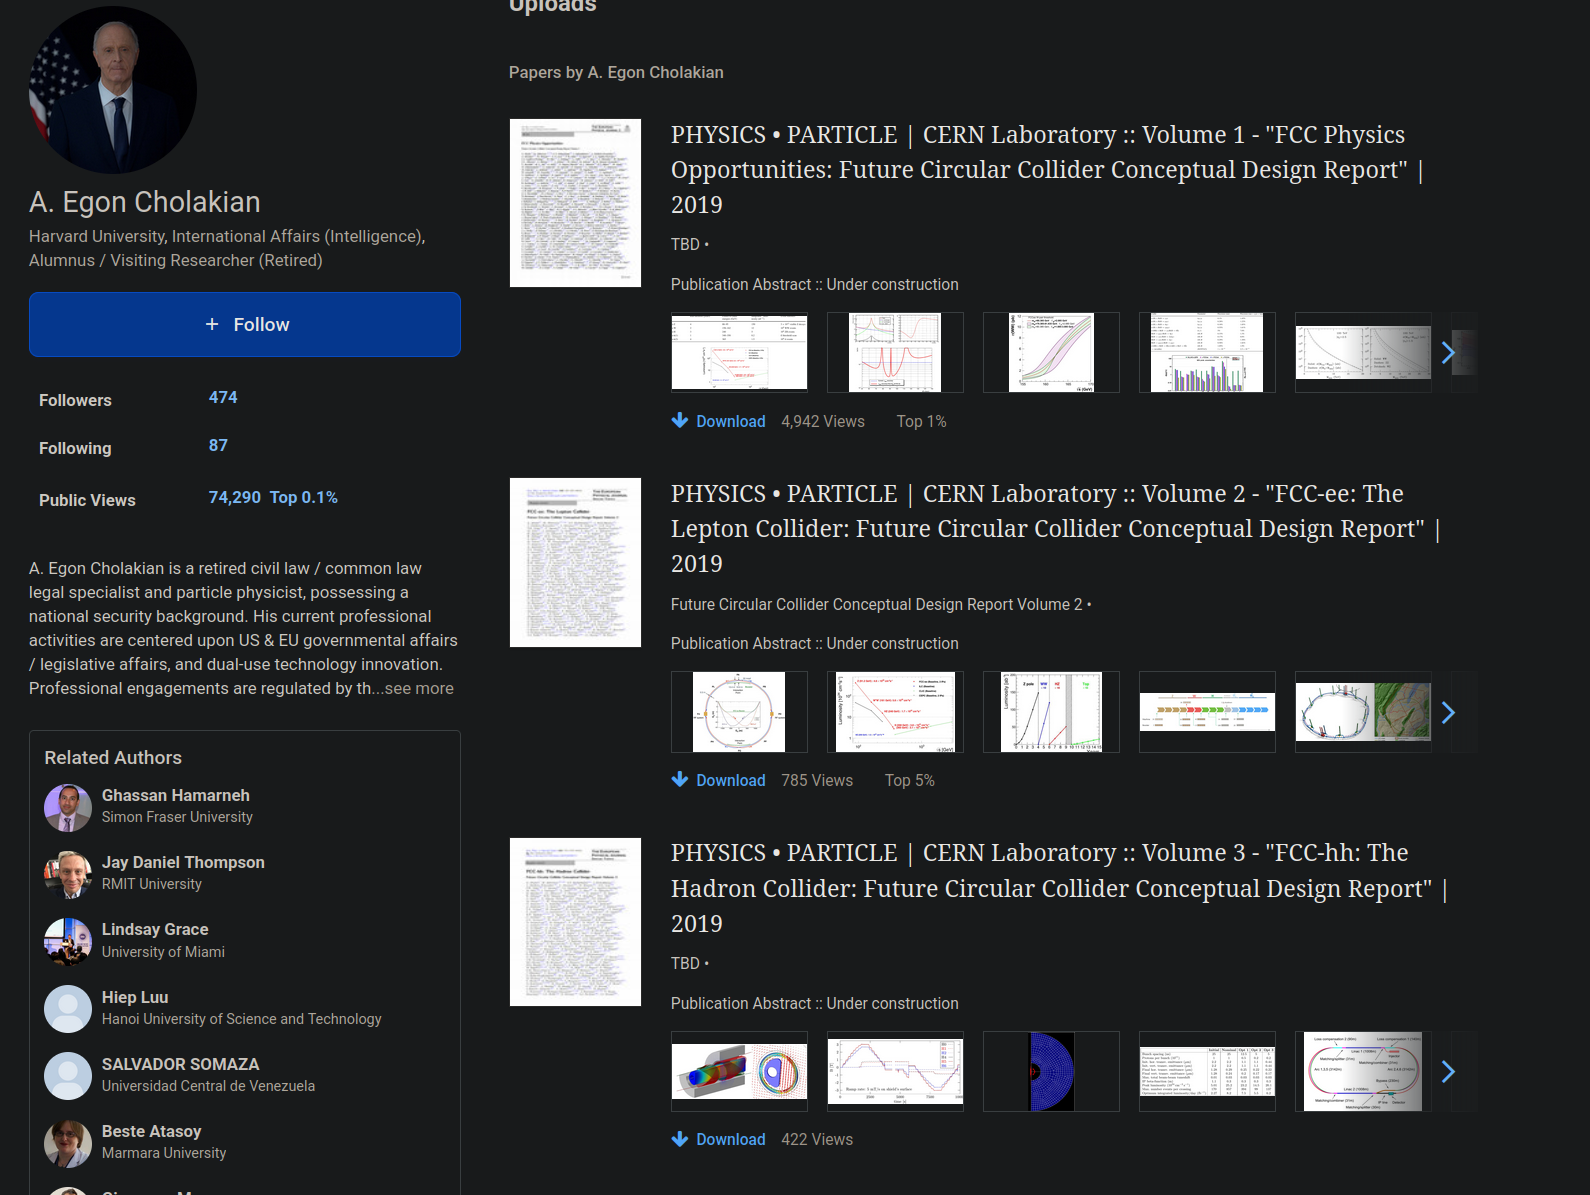Open the Volume 3 FCC-hh Hadron Collider title
Image resolution: width=1590 pixels, height=1195 pixels.
coord(1060,888)
